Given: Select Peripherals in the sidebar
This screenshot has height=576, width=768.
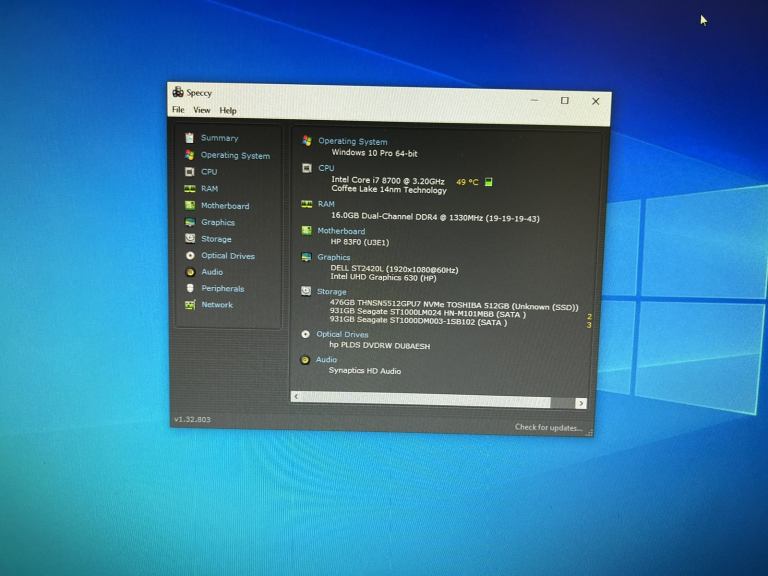Looking at the screenshot, I should click(x=222, y=289).
